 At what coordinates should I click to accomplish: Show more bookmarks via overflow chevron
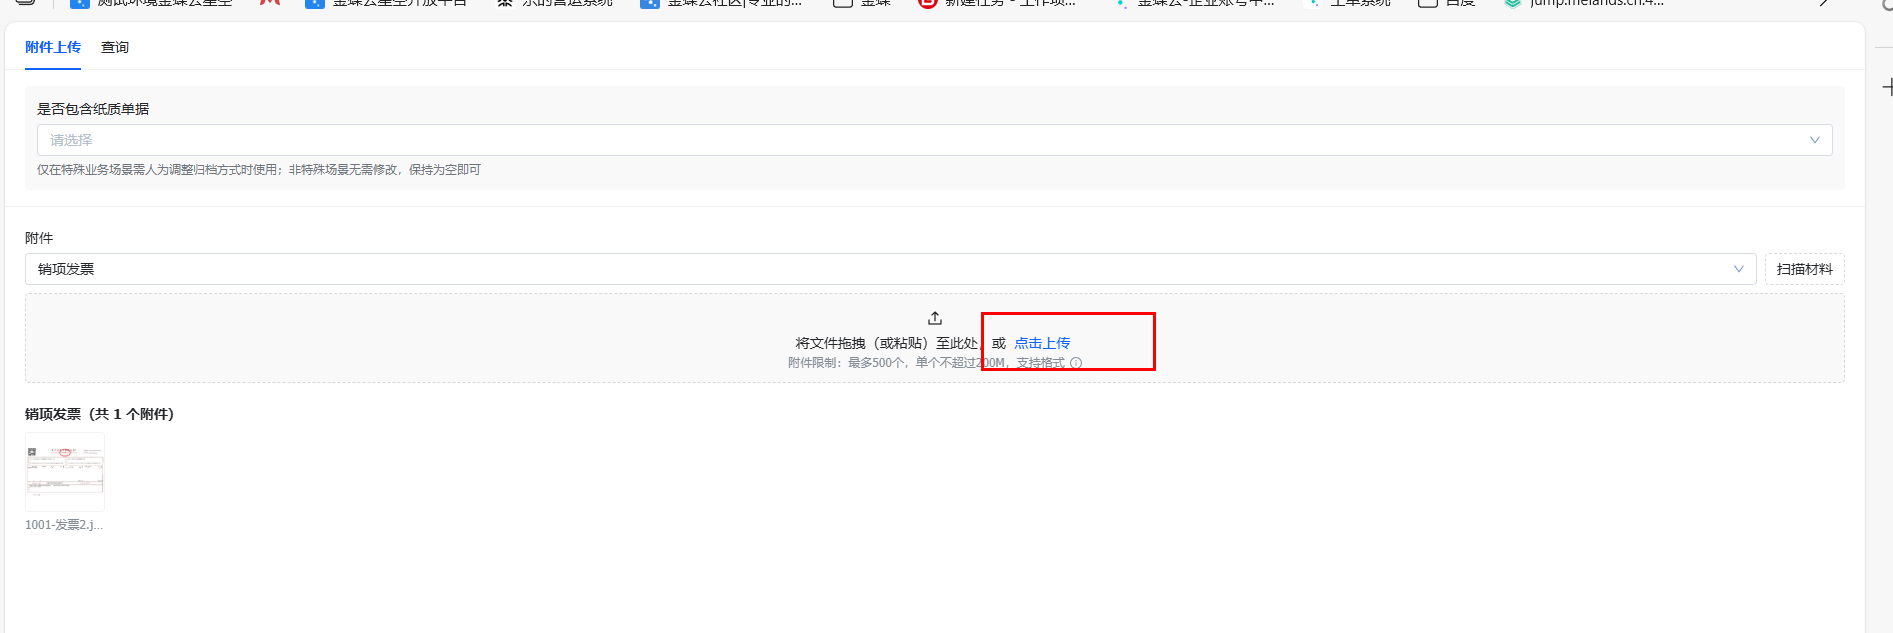pyautogui.click(x=1825, y=3)
